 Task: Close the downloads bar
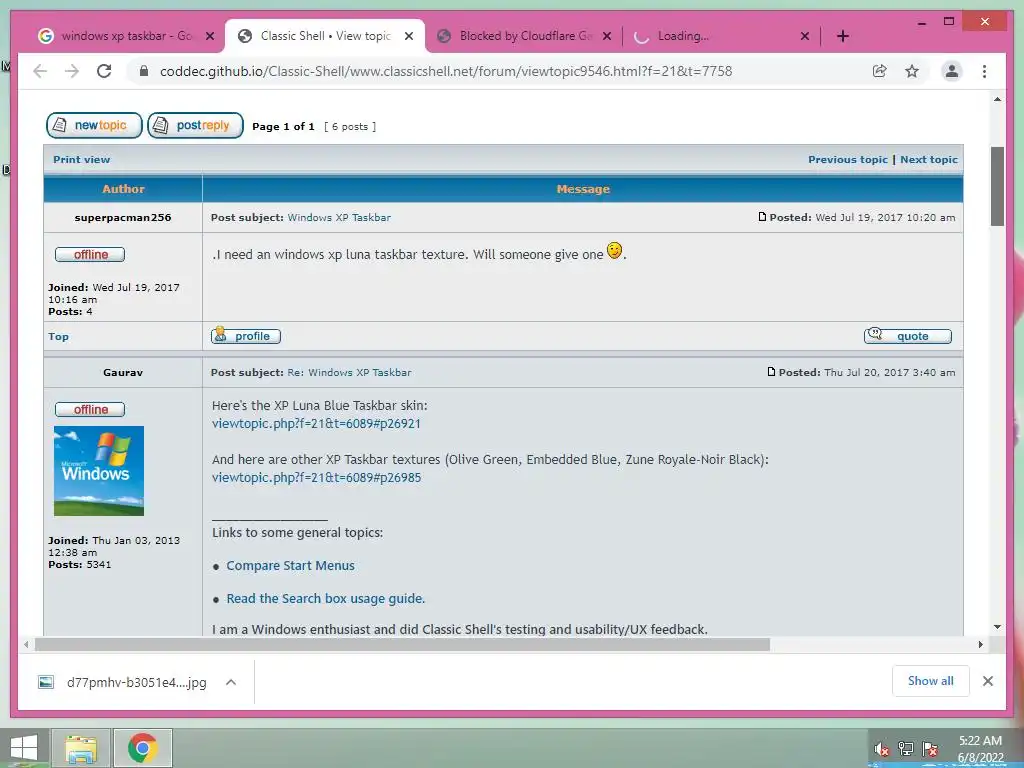click(x=987, y=681)
